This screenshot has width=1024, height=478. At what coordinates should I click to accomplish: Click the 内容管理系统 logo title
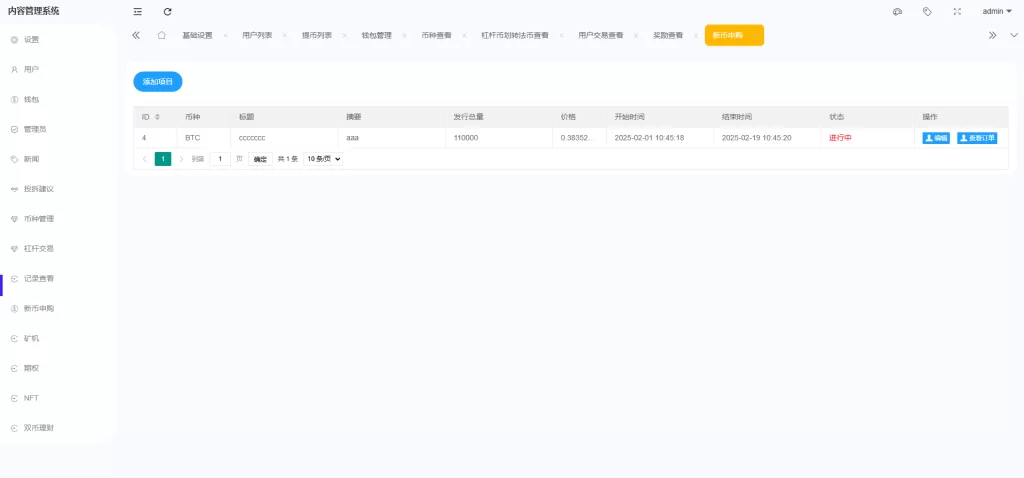(33, 11)
